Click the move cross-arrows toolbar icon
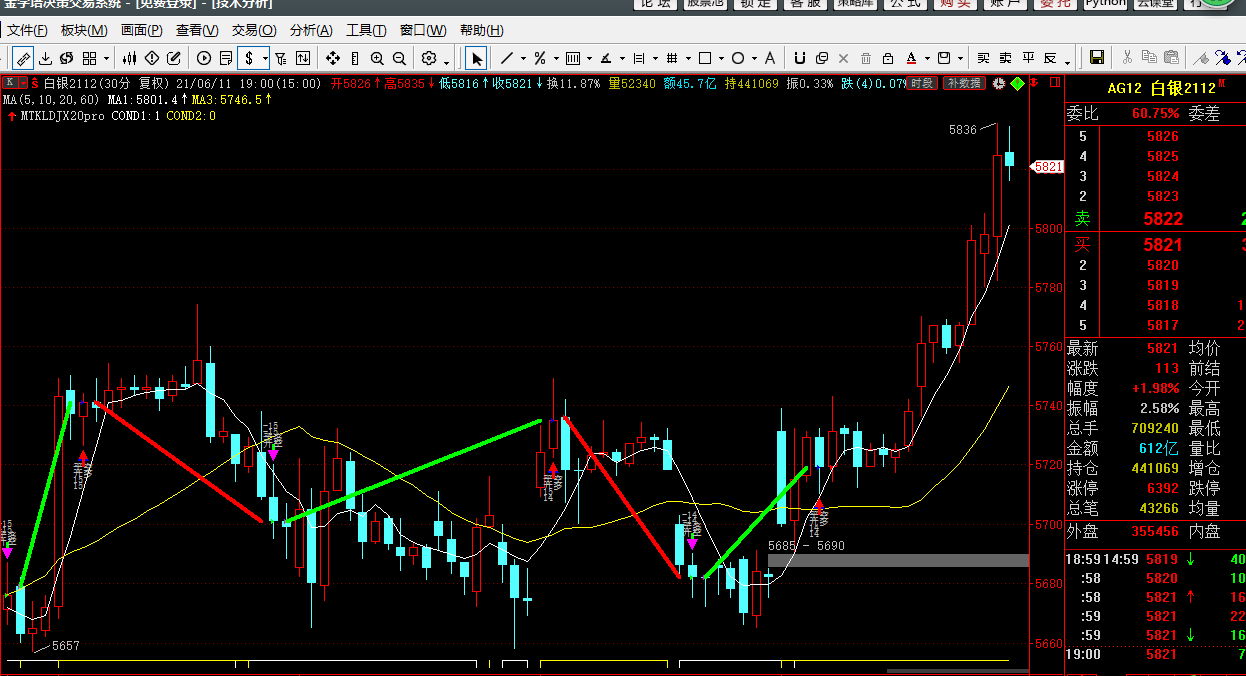This screenshot has height=676, width=1246. coord(333,58)
